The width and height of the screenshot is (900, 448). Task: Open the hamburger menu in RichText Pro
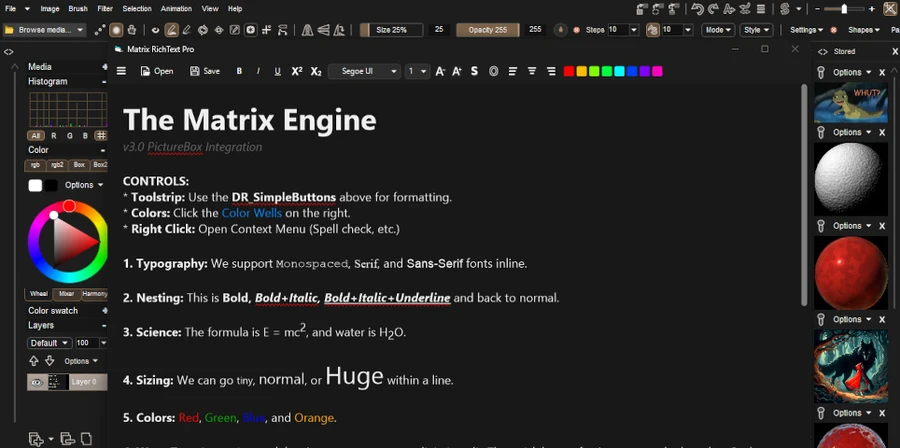click(x=122, y=71)
